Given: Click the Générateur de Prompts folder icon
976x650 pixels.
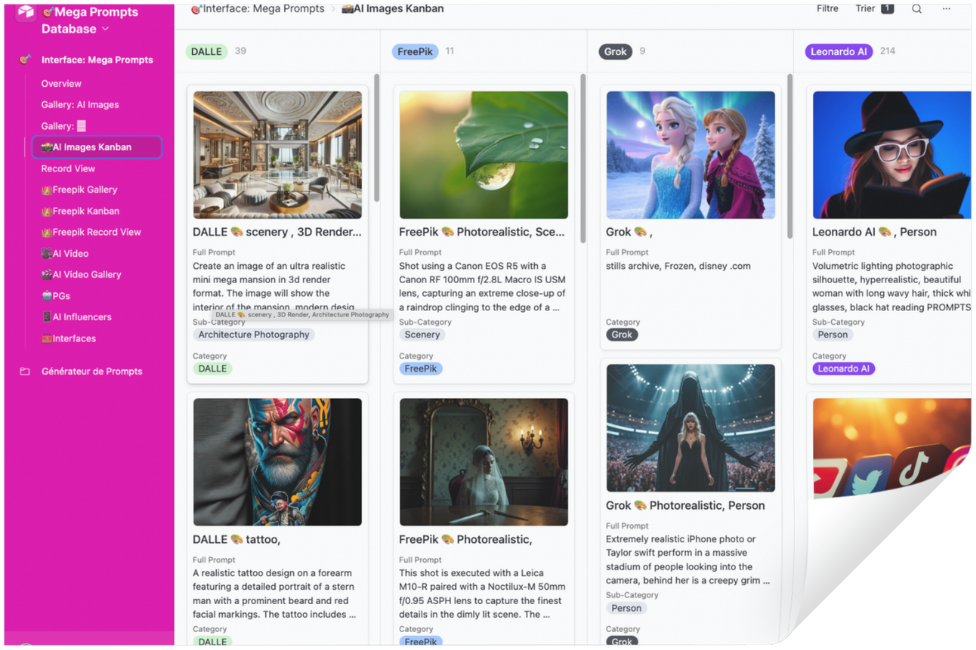Looking at the screenshot, I should pyautogui.click(x=25, y=371).
